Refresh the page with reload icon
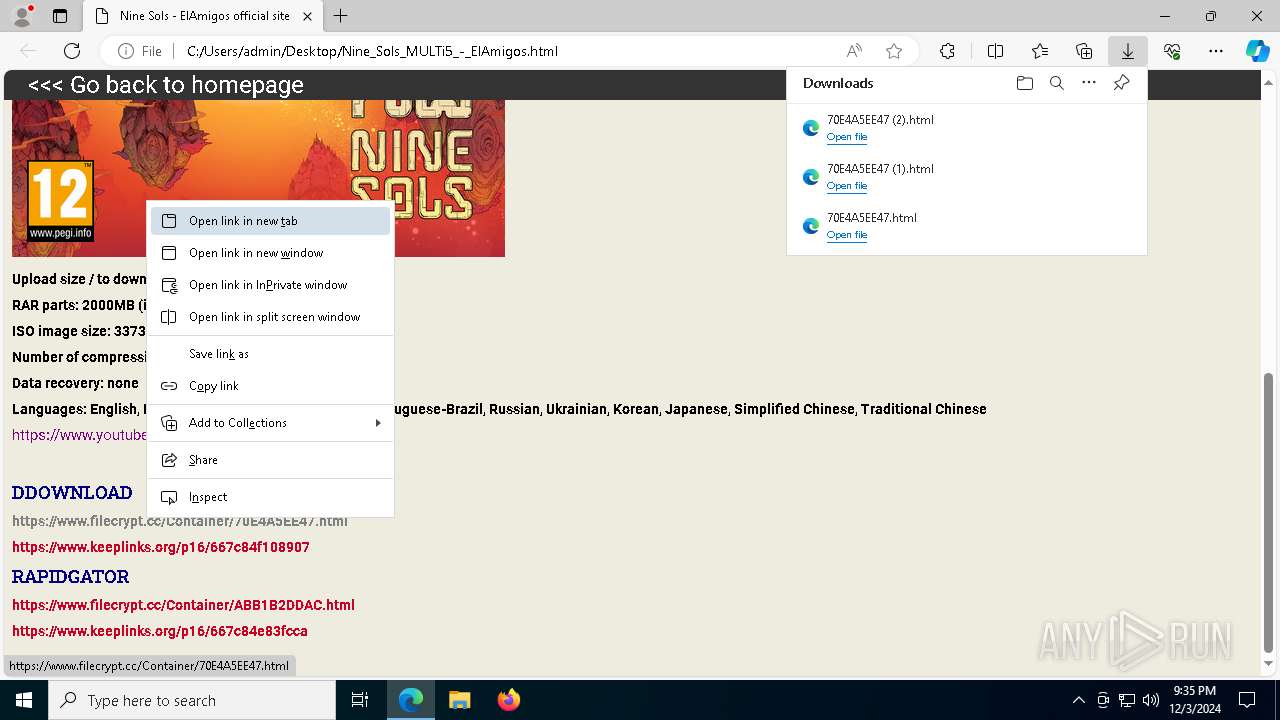This screenshot has height=720, width=1280. [x=72, y=51]
